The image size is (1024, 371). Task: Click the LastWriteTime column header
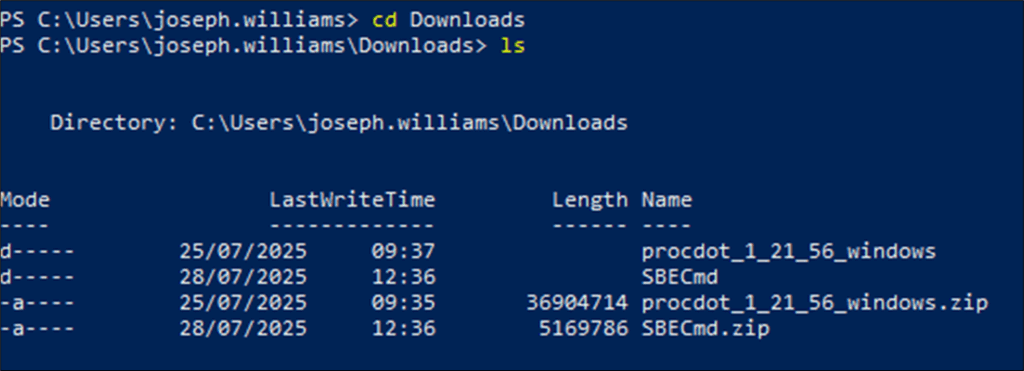pos(352,200)
